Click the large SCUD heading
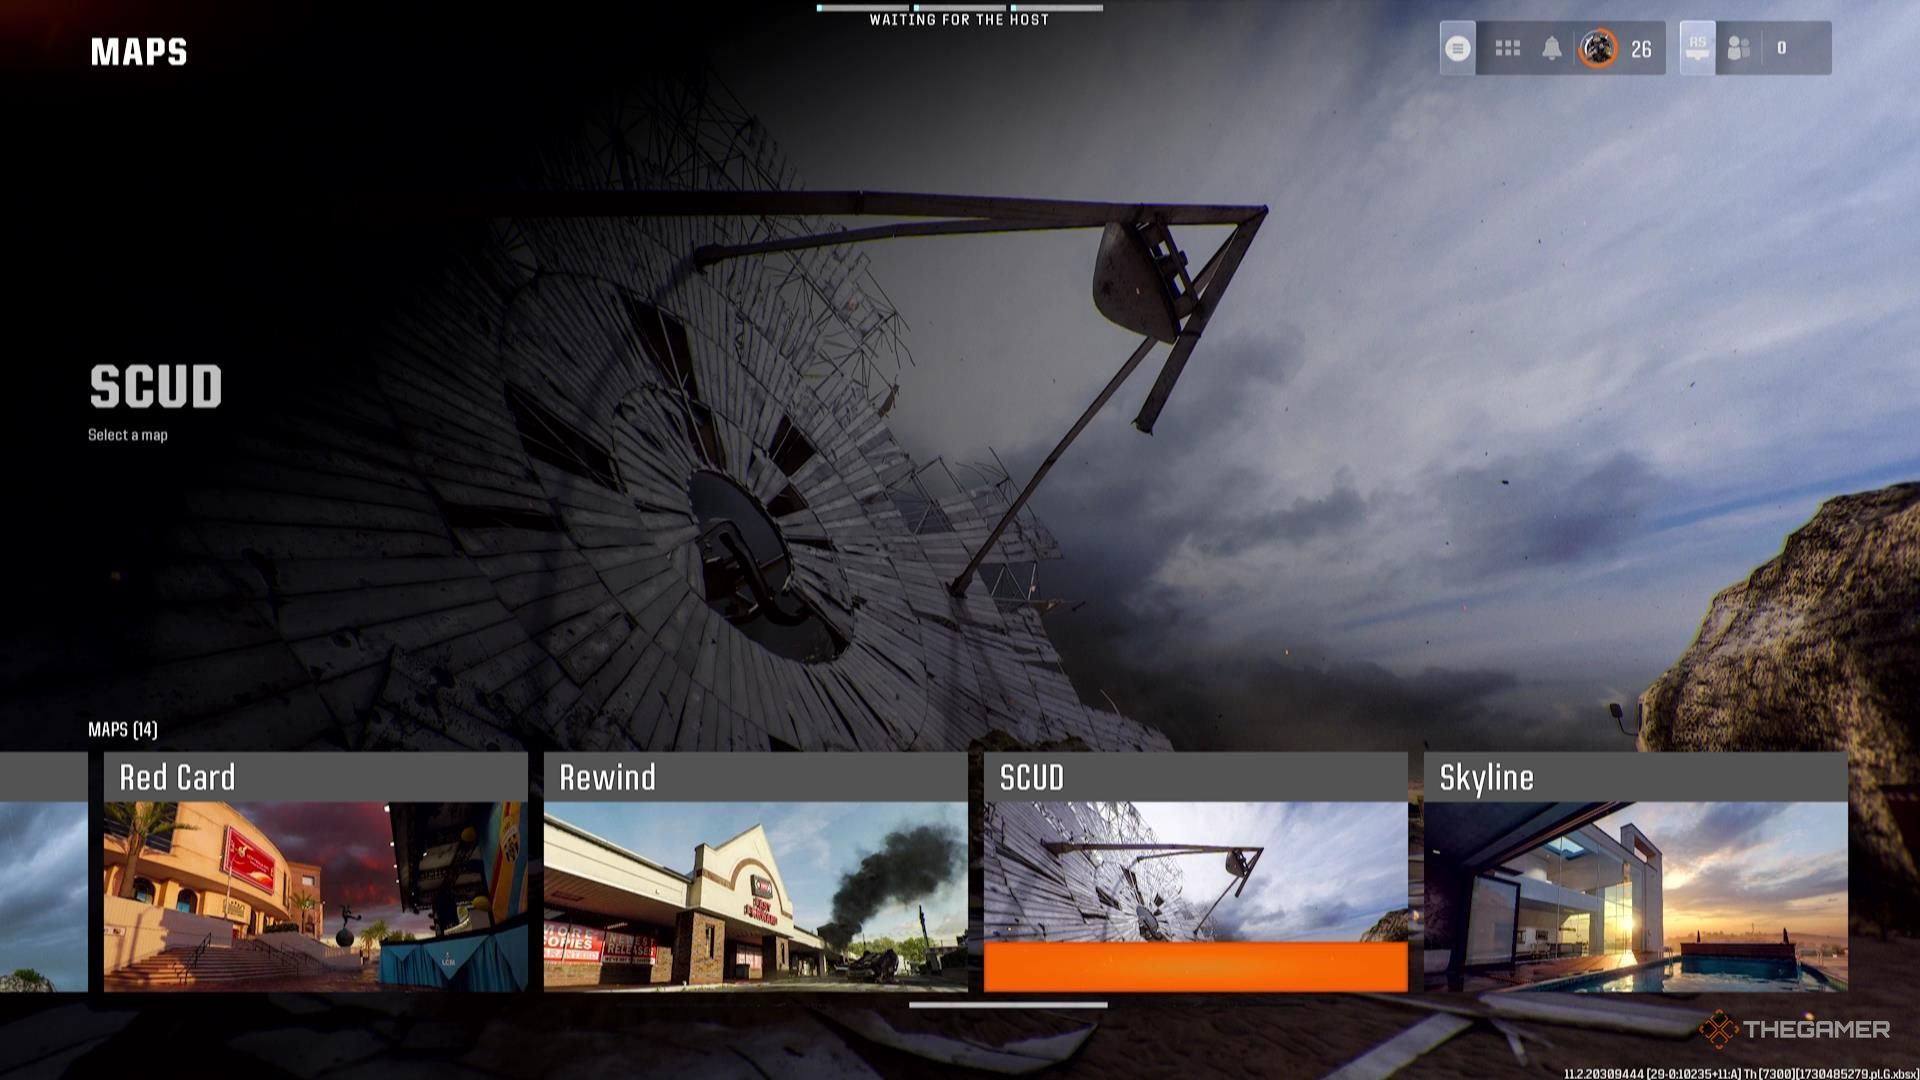Image resolution: width=1920 pixels, height=1080 pixels. point(156,387)
